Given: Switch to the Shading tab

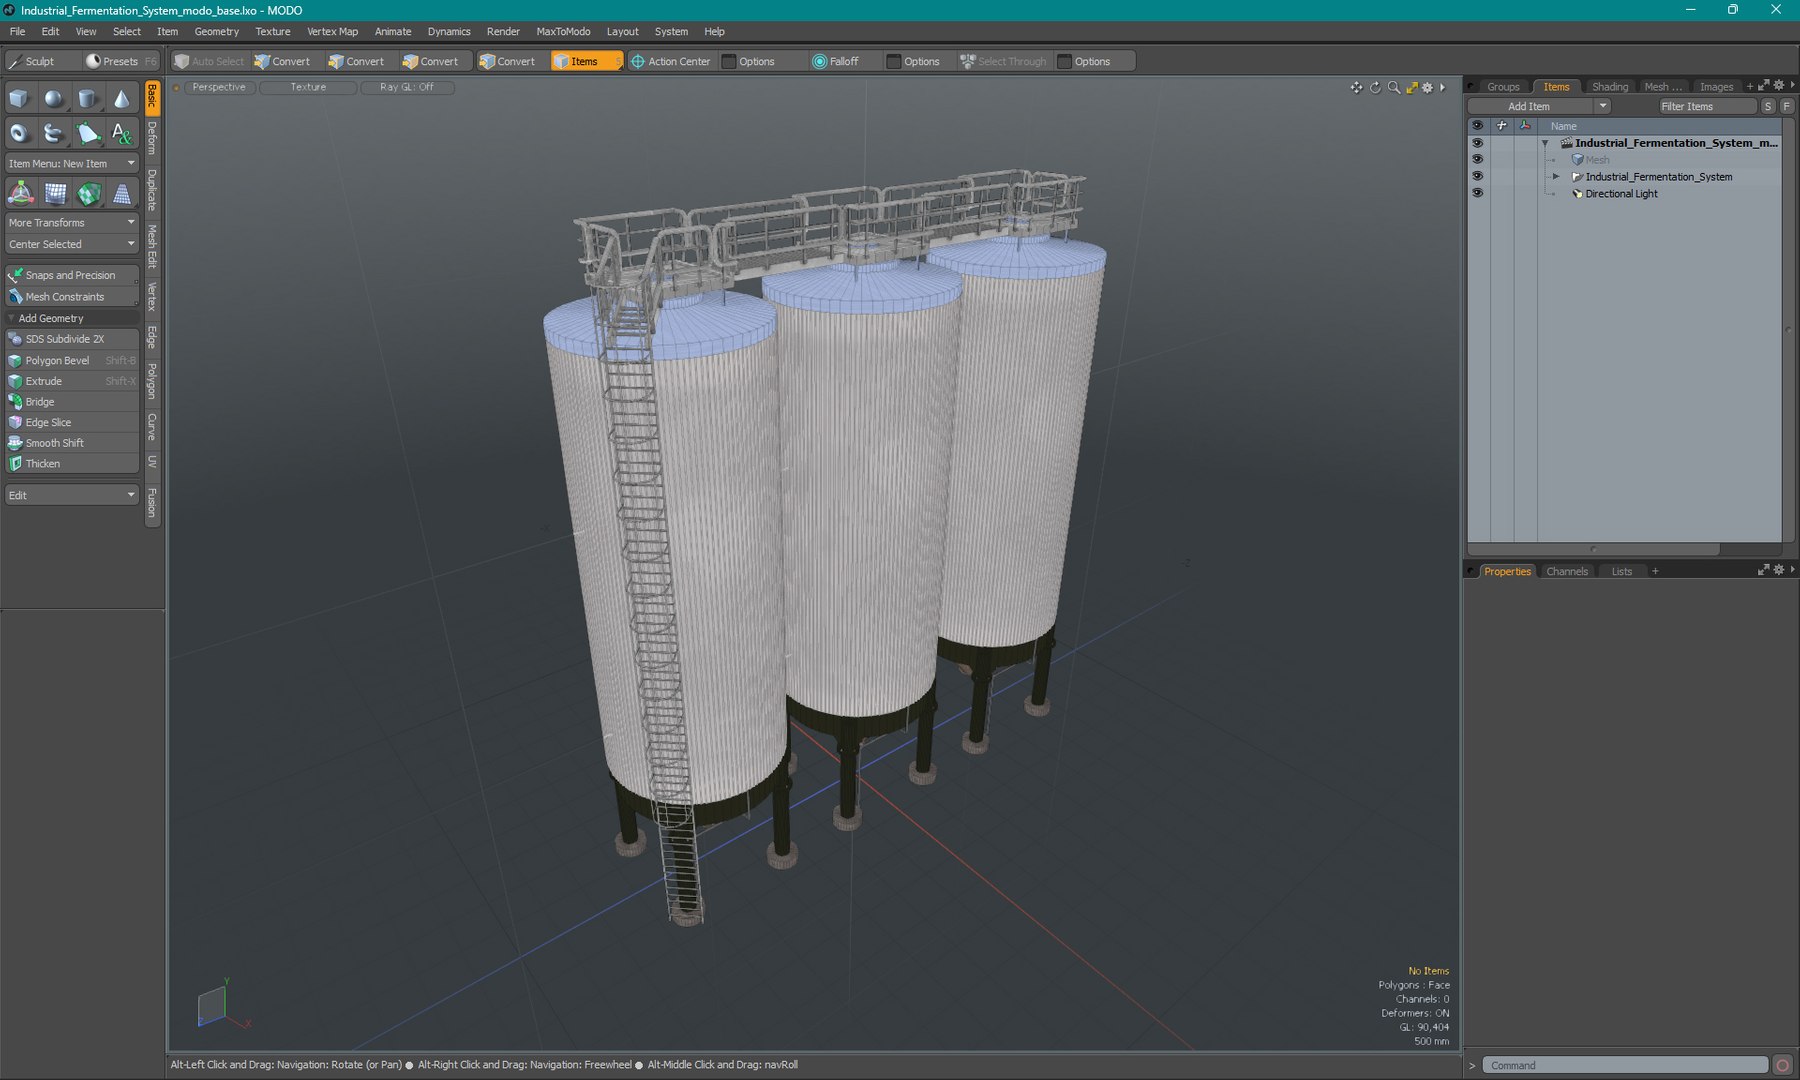Looking at the screenshot, I should [x=1609, y=87].
